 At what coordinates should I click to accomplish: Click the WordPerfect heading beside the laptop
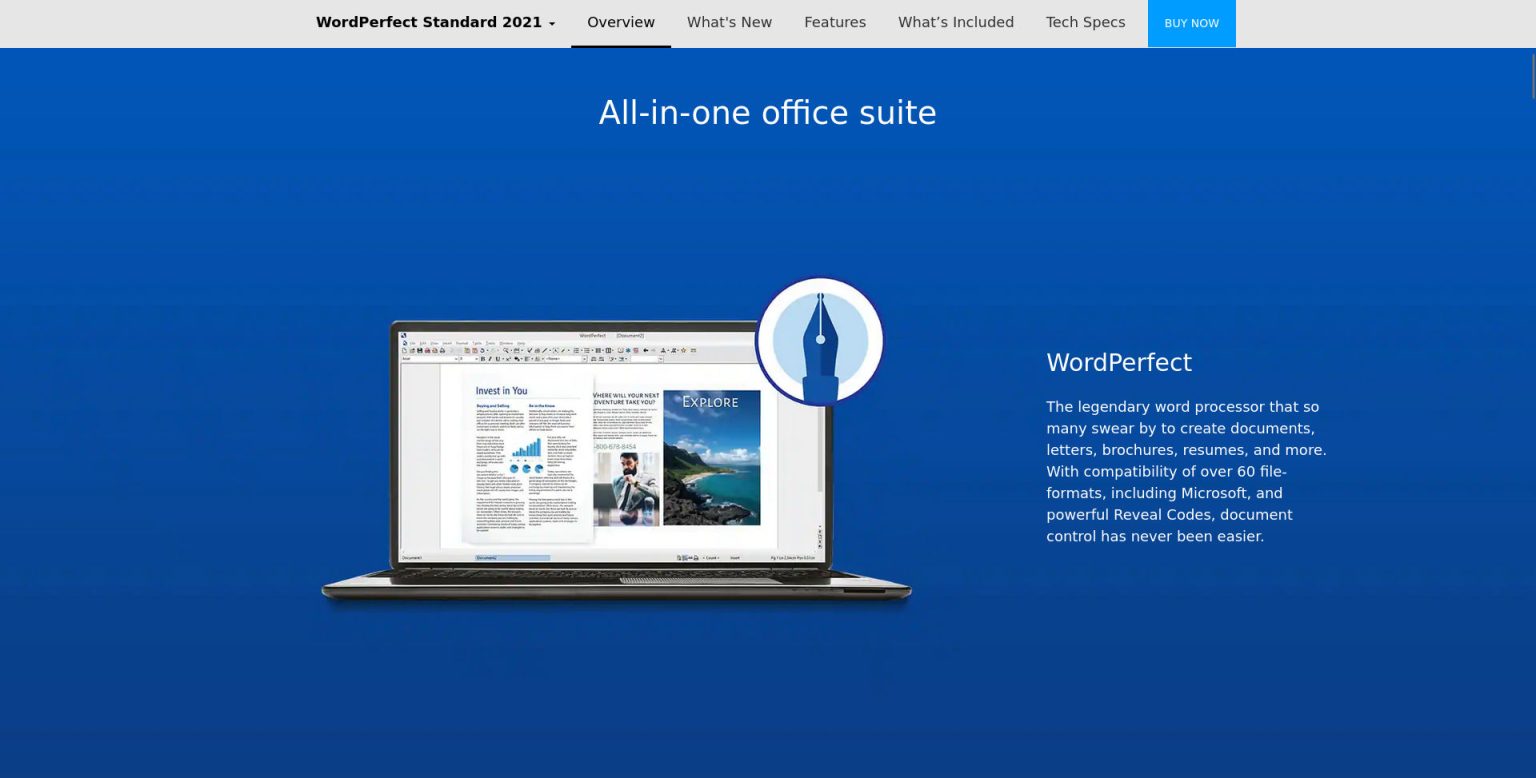pyautogui.click(x=1118, y=362)
